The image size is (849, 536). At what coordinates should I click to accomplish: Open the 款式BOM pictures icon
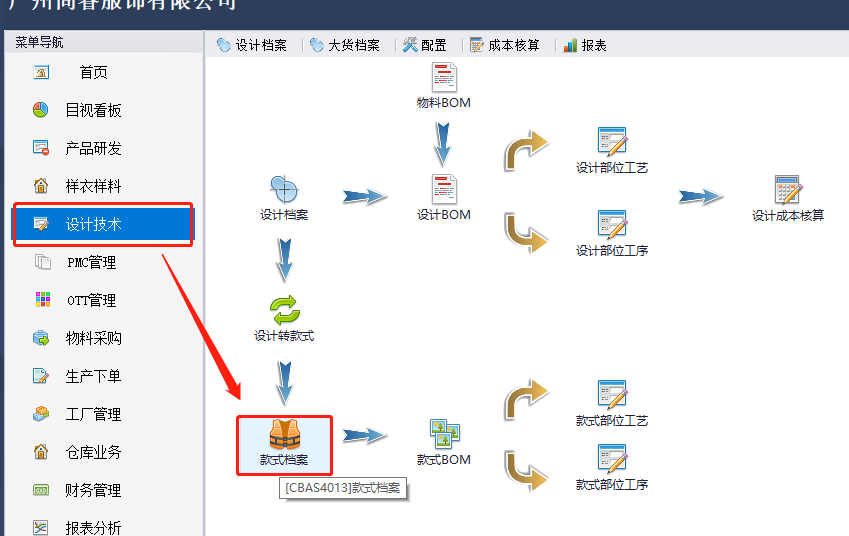[x=445, y=434]
